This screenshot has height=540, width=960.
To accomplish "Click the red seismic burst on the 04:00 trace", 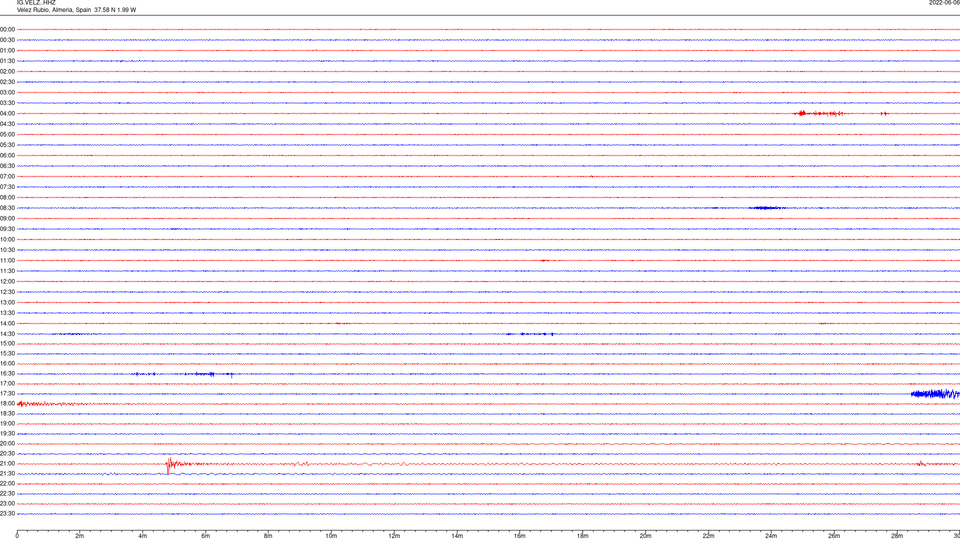I will pyautogui.click(x=819, y=113).
